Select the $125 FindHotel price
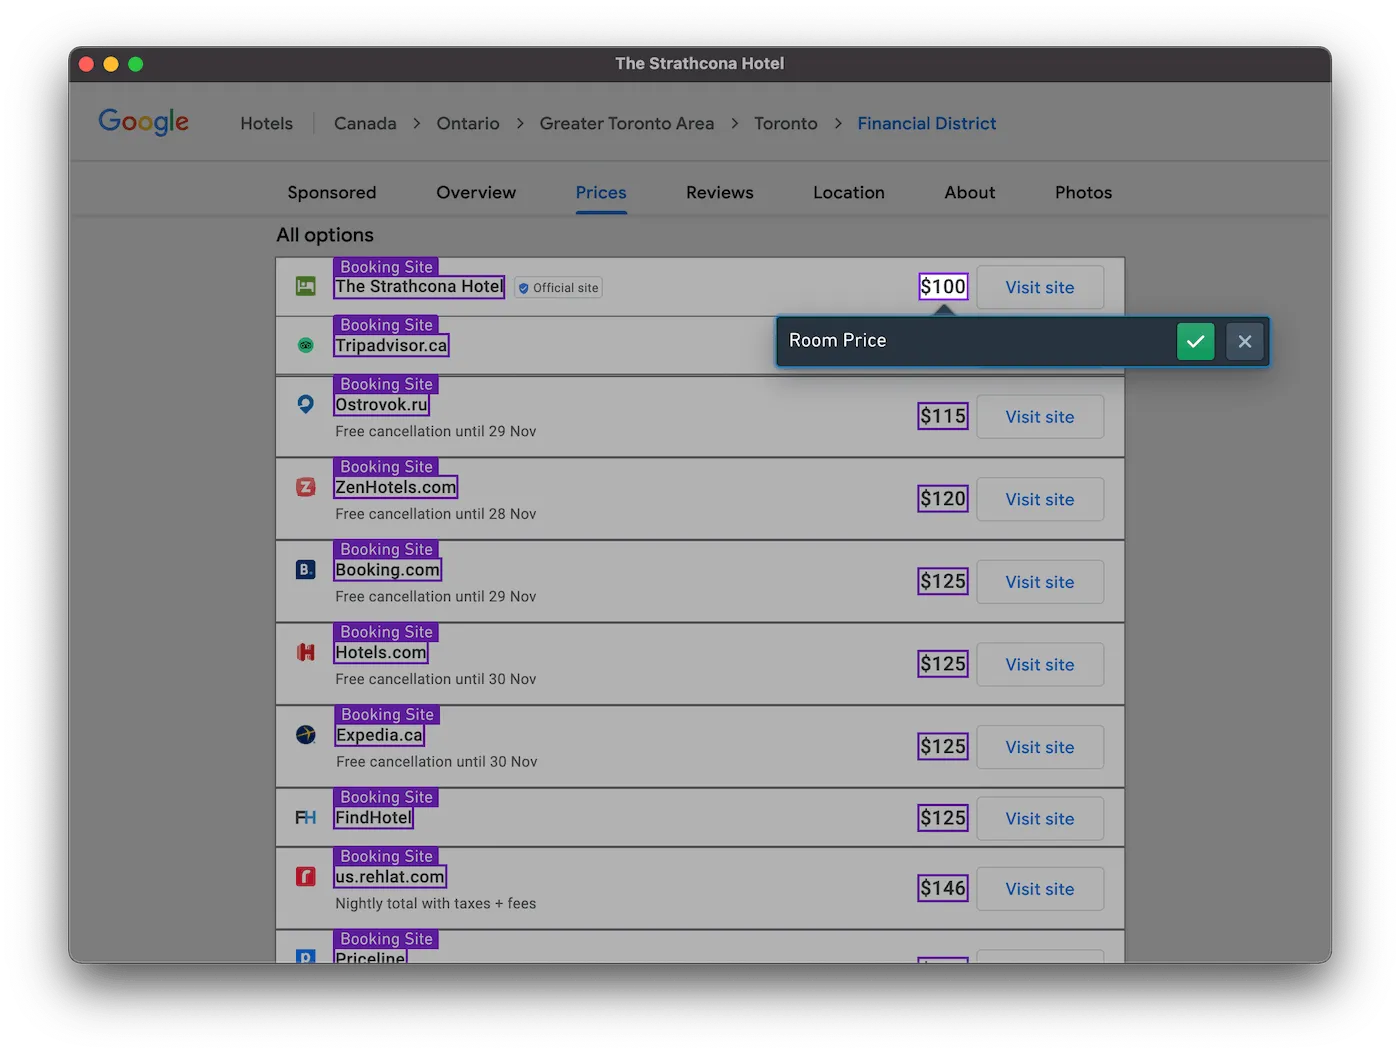This screenshot has width=1400, height=1054. tap(943, 817)
